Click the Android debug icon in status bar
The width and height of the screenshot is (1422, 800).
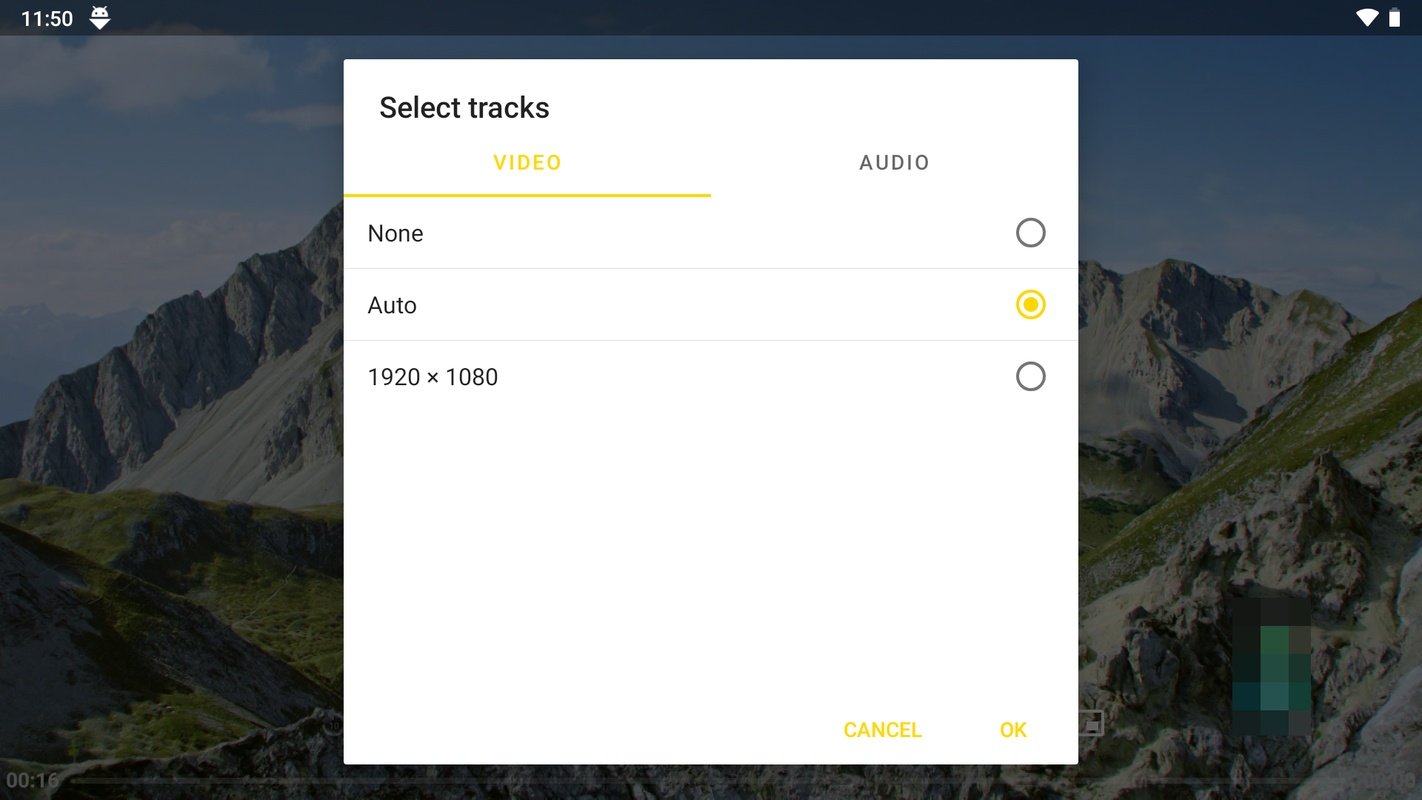pos(100,18)
